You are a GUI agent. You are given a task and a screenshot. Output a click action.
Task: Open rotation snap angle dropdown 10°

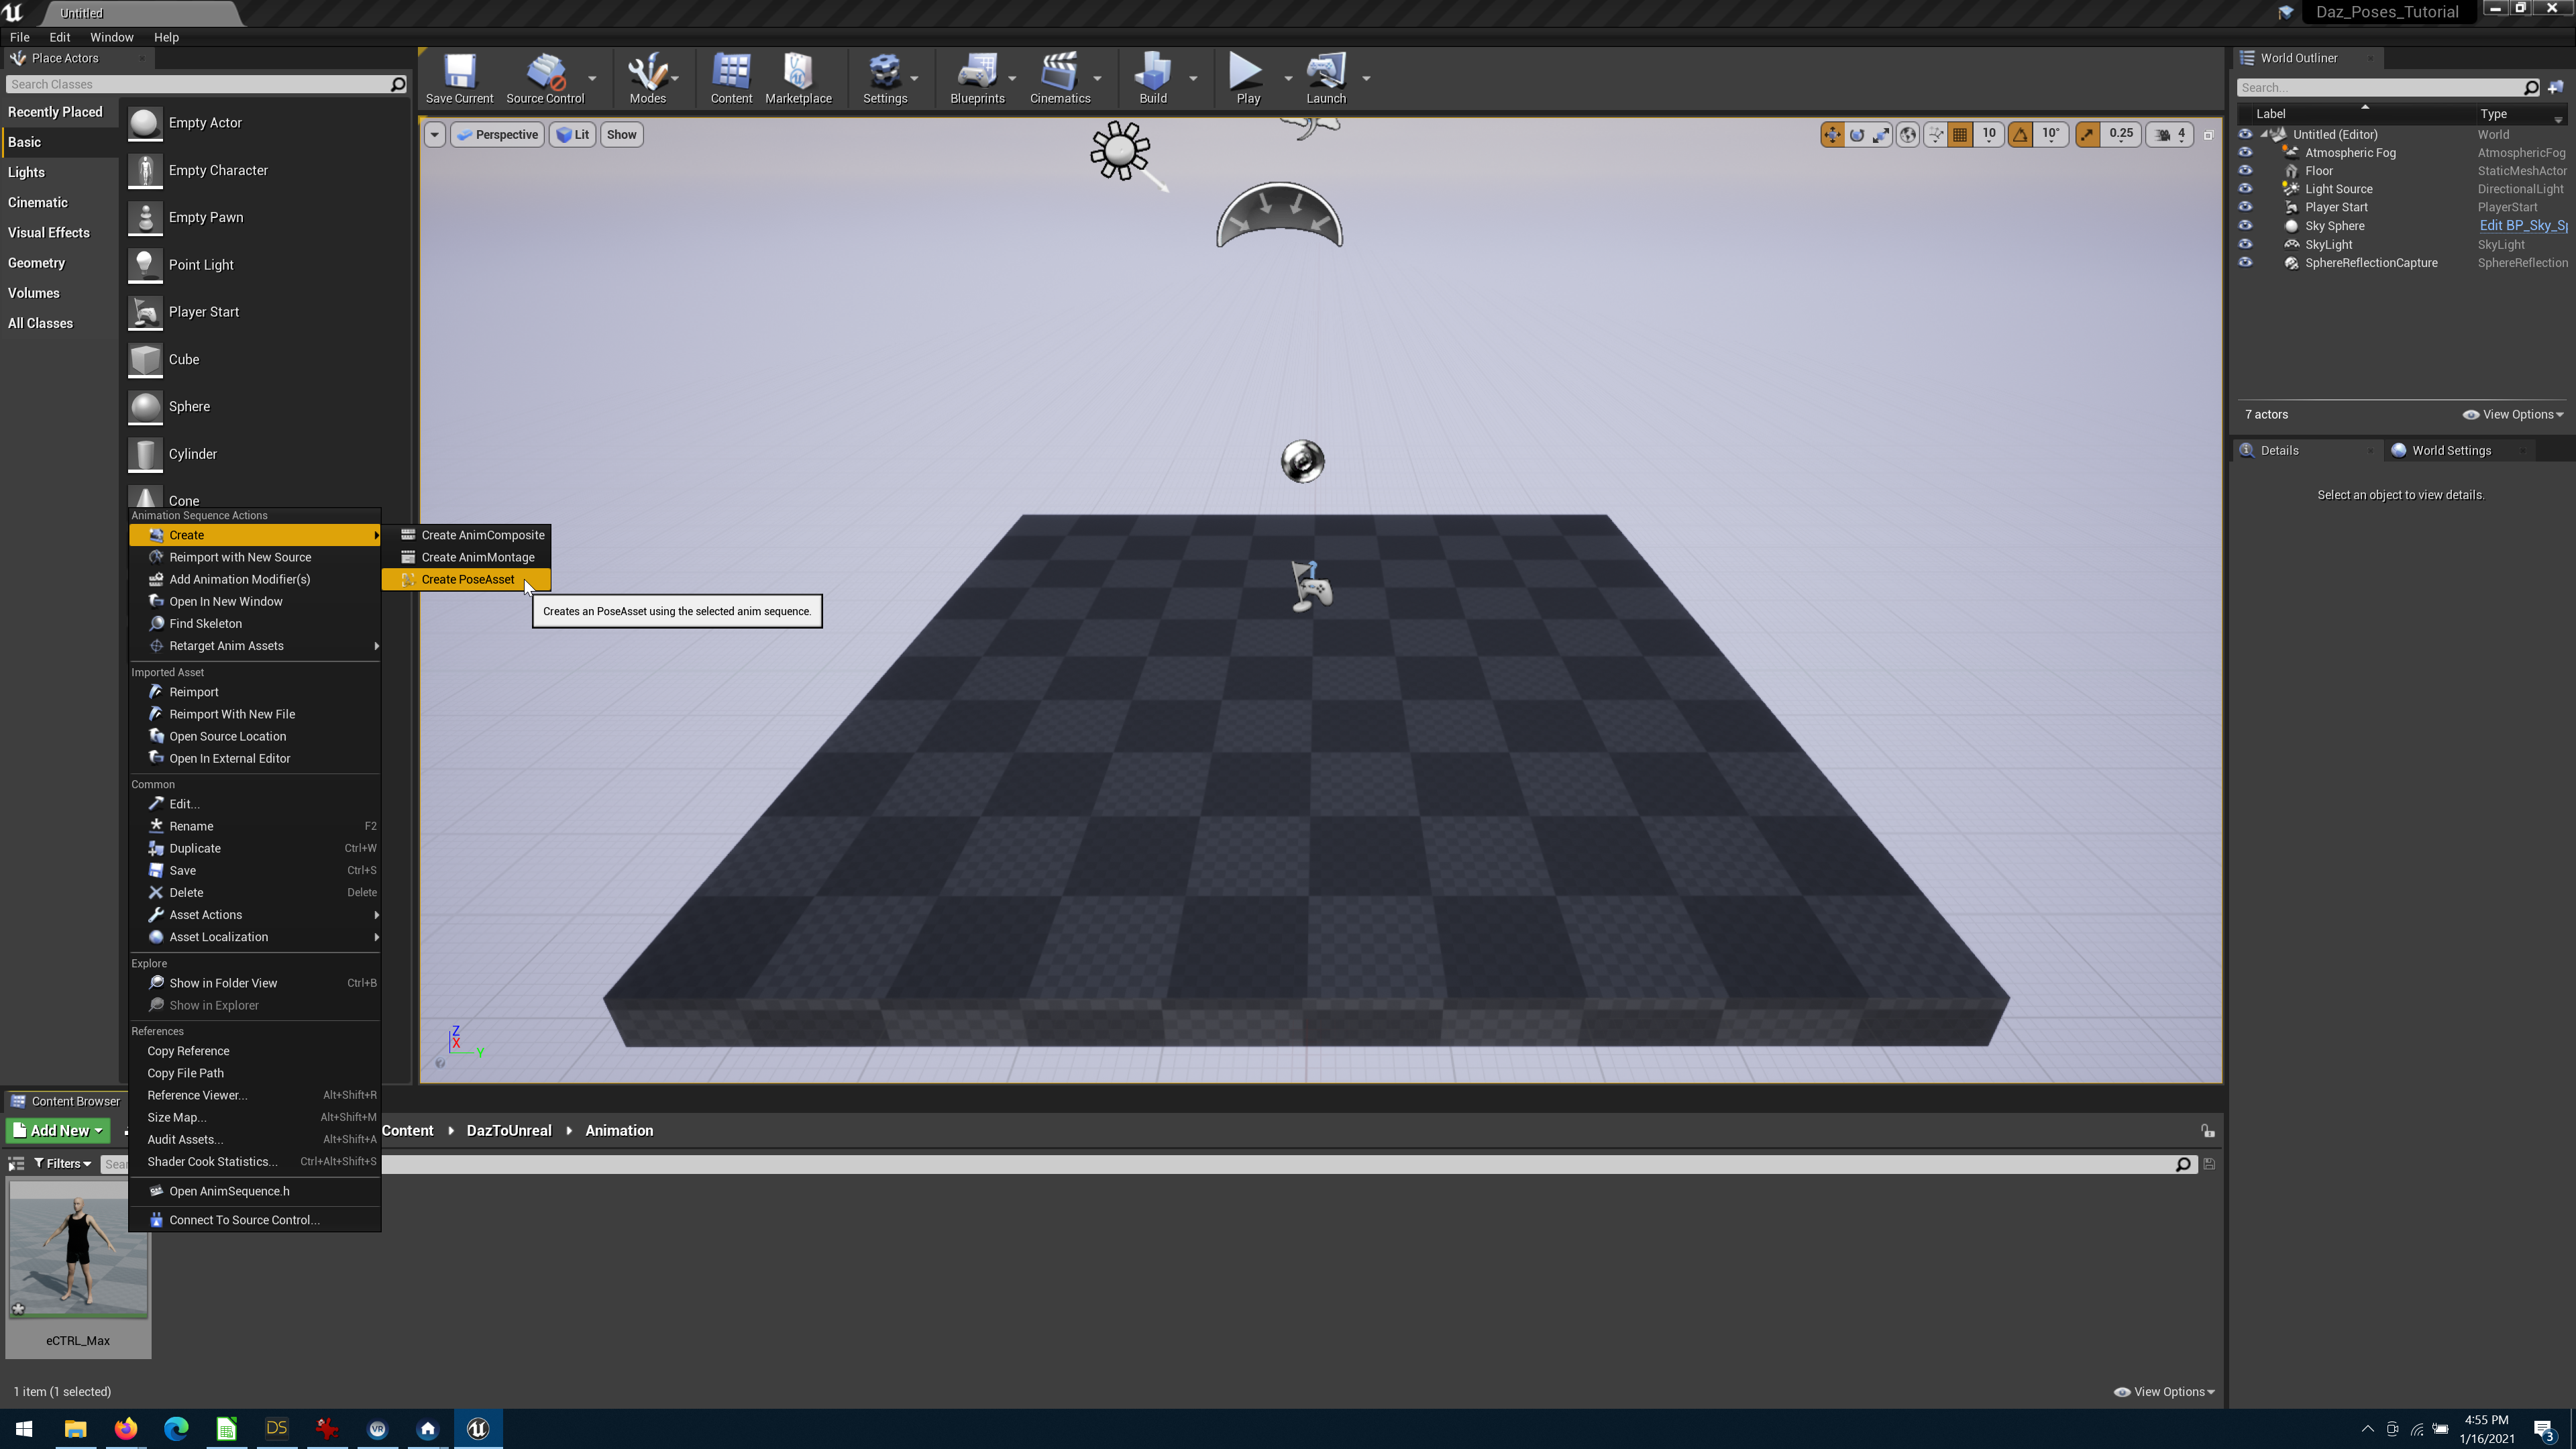[2051, 134]
